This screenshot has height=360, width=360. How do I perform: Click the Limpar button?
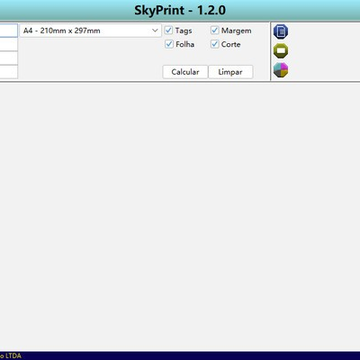231,72
